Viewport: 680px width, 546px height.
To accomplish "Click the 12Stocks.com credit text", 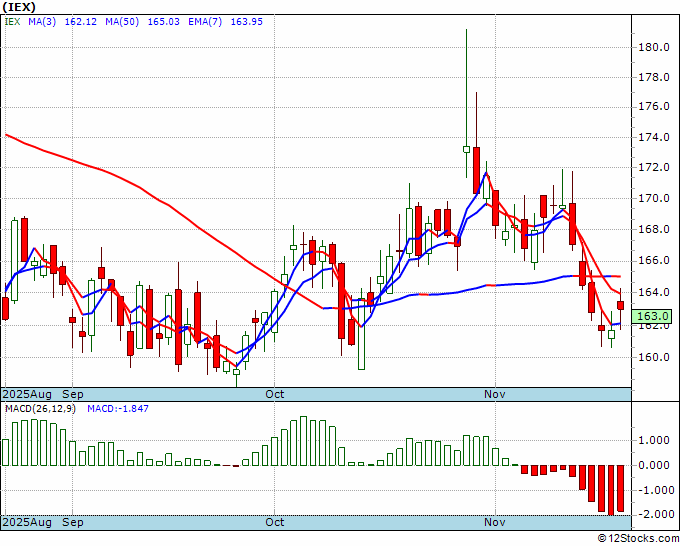I will point(638,539).
